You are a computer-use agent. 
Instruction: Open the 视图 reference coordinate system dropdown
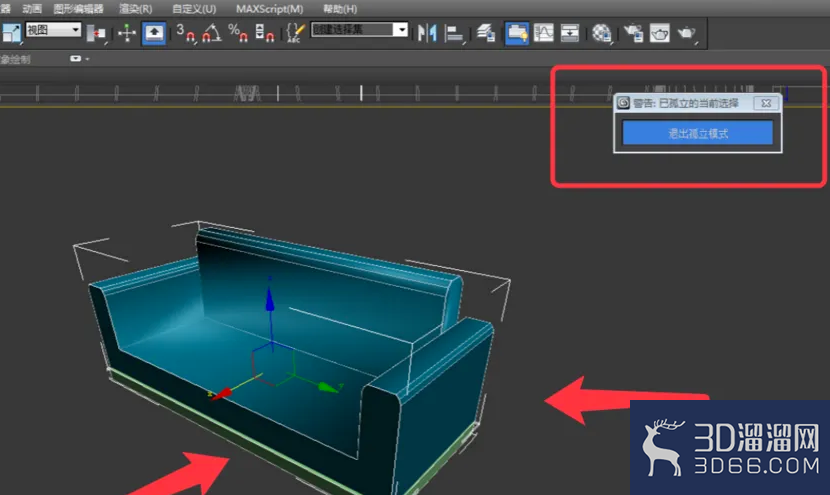tap(53, 30)
